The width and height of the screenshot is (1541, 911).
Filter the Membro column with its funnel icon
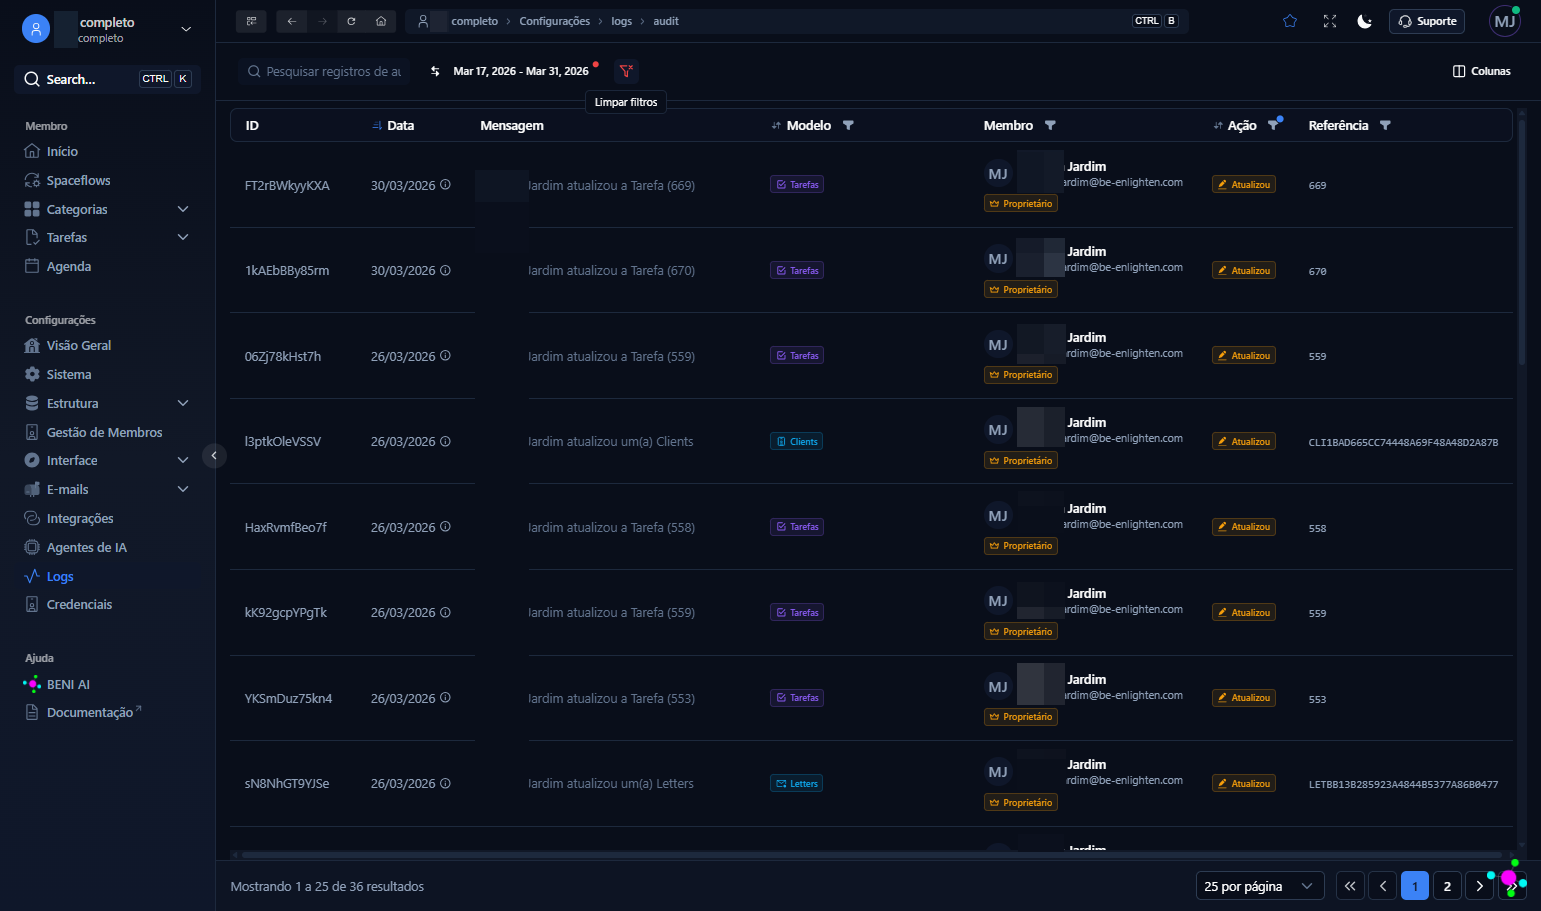pos(1050,125)
